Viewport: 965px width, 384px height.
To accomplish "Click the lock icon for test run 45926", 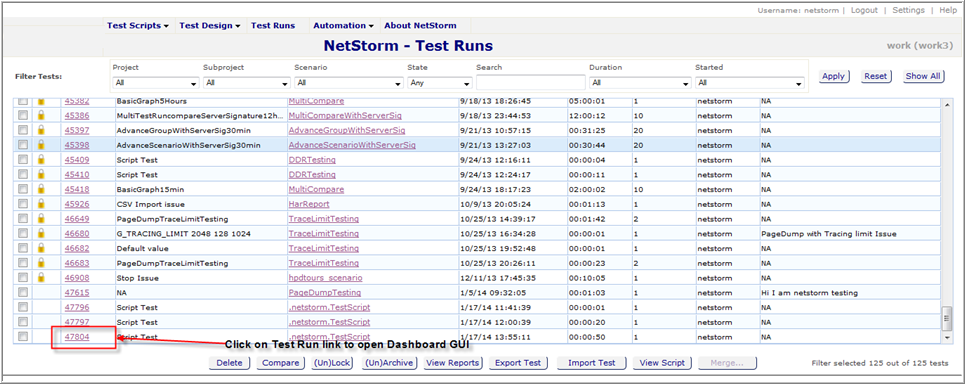I will tap(42, 204).
